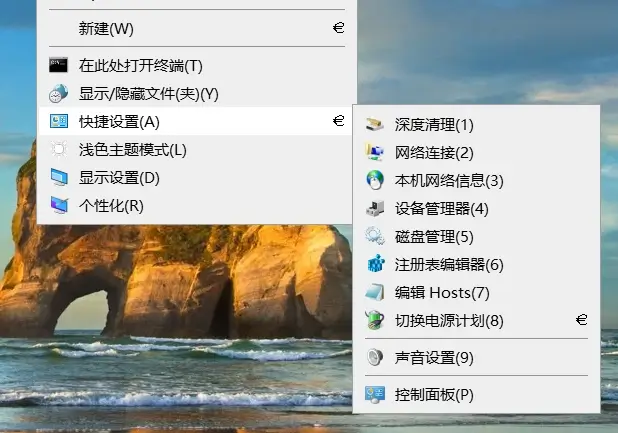This screenshot has width=618, height=433.
Task: Open 网络连接(2) in the submenu
Action: [477, 152]
